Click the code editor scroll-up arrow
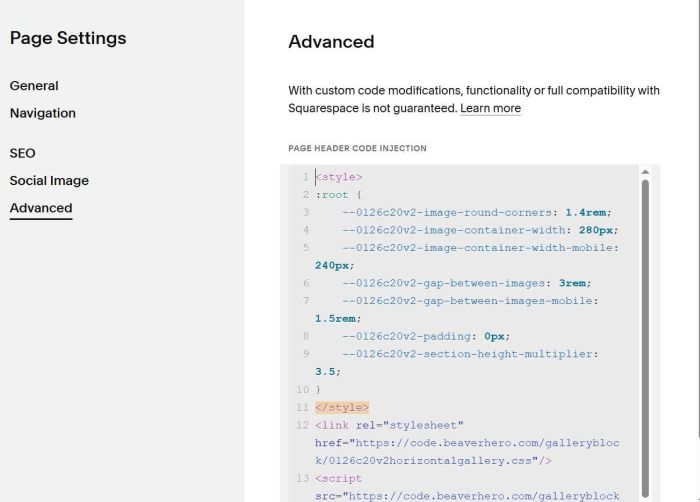Image resolution: width=700 pixels, height=502 pixels. (645, 172)
